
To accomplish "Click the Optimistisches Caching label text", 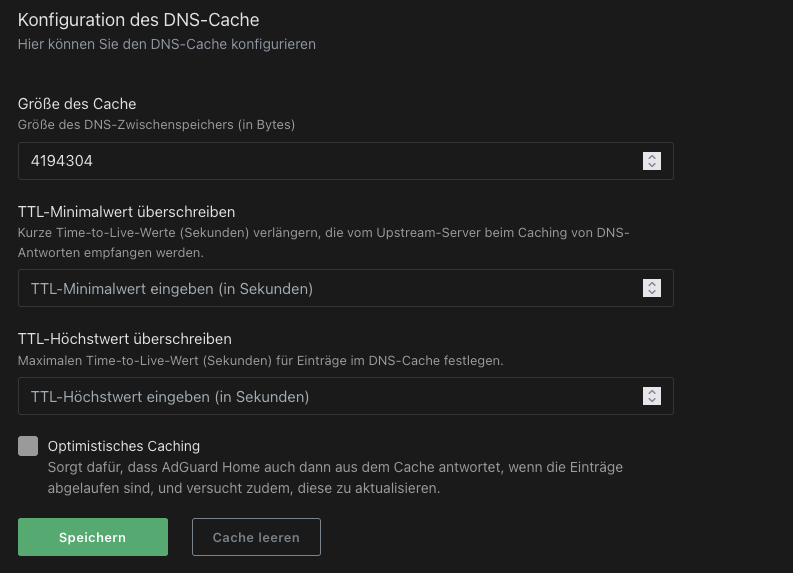I will click(x=124, y=446).
